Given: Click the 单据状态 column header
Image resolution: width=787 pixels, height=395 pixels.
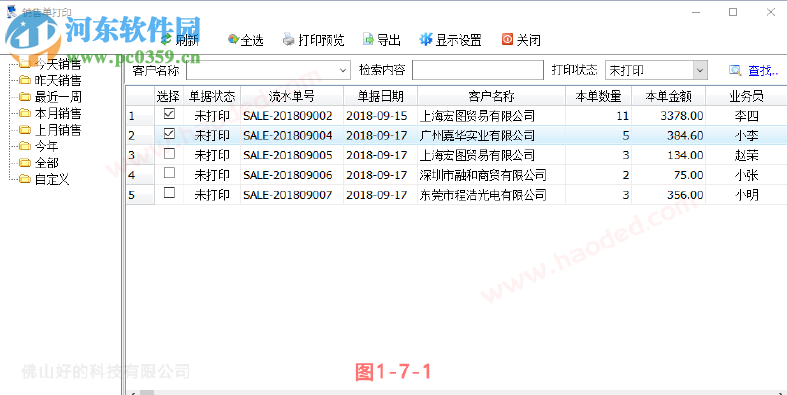Looking at the screenshot, I should pyautogui.click(x=212, y=96).
